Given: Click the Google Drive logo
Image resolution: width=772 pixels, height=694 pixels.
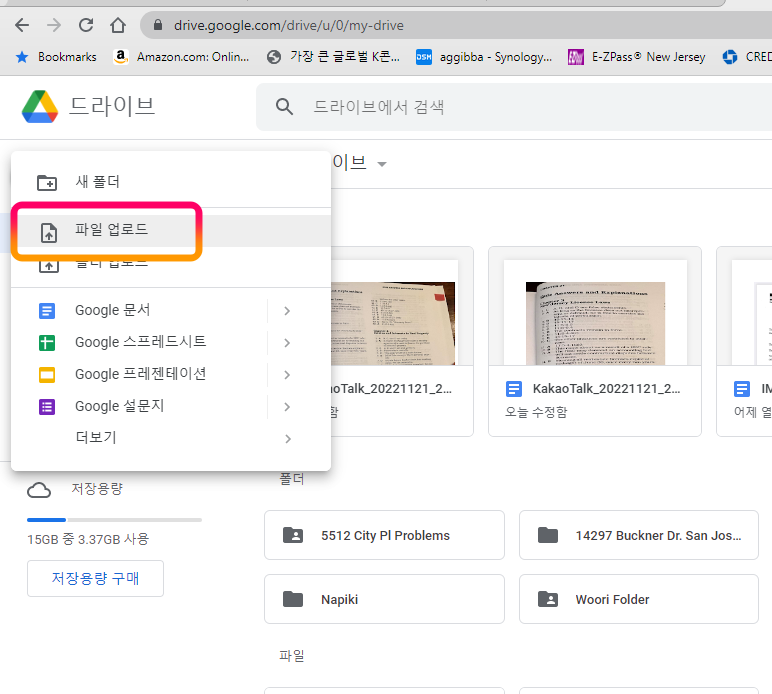Looking at the screenshot, I should pyautogui.click(x=40, y=107).
